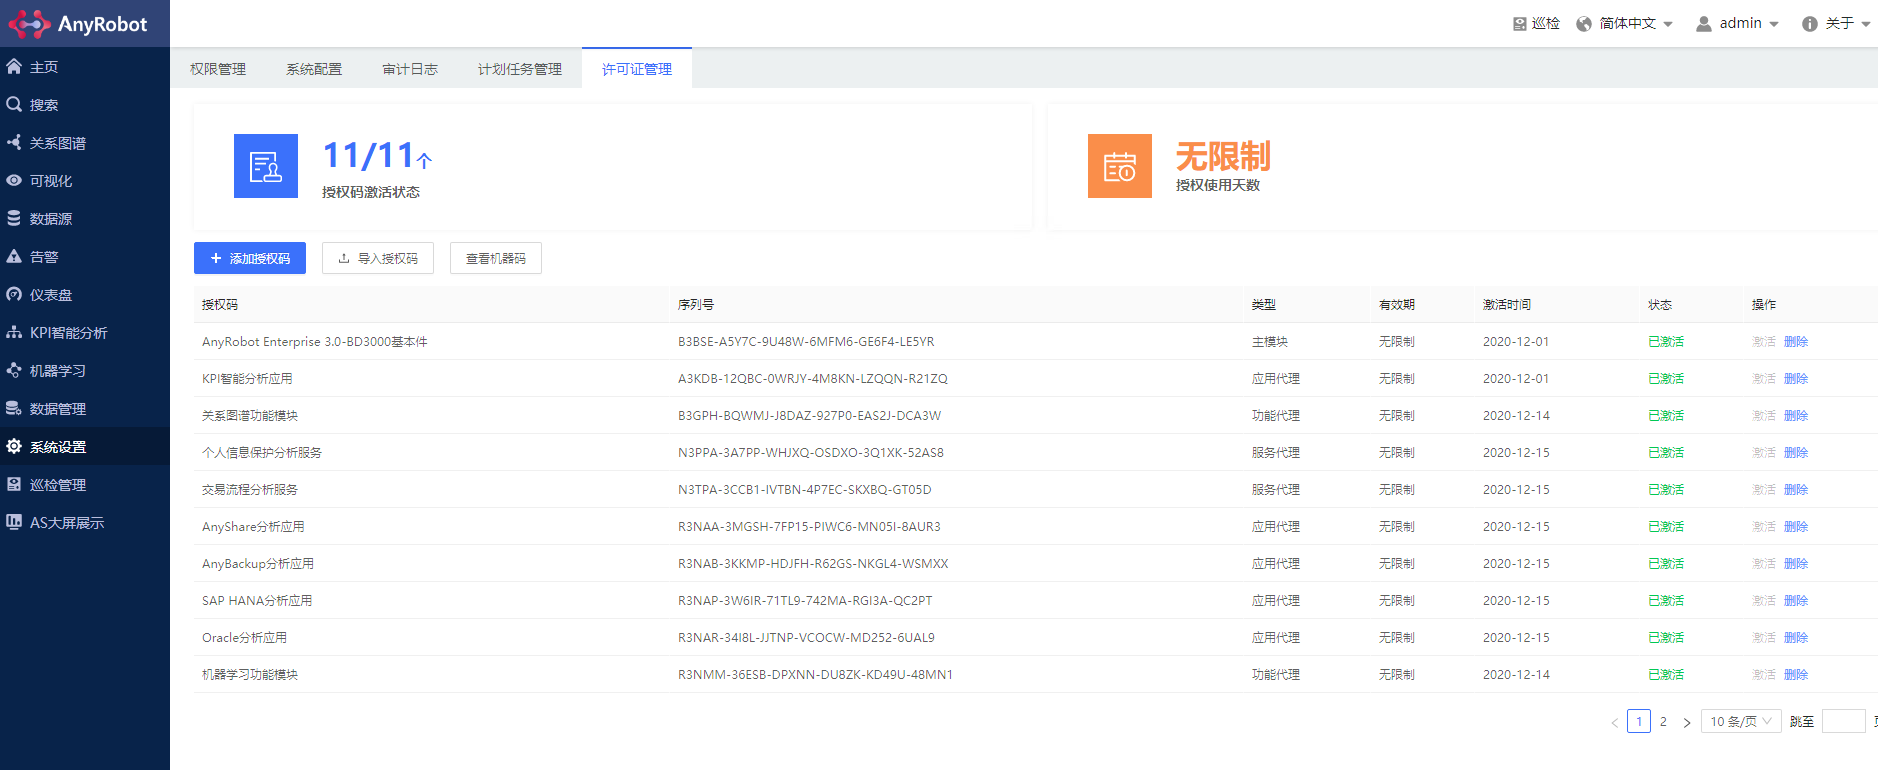The width and height of the screenshot is (1878, 770).
Task: Click the AnyRobot logo
Action: tap(78, 24)
